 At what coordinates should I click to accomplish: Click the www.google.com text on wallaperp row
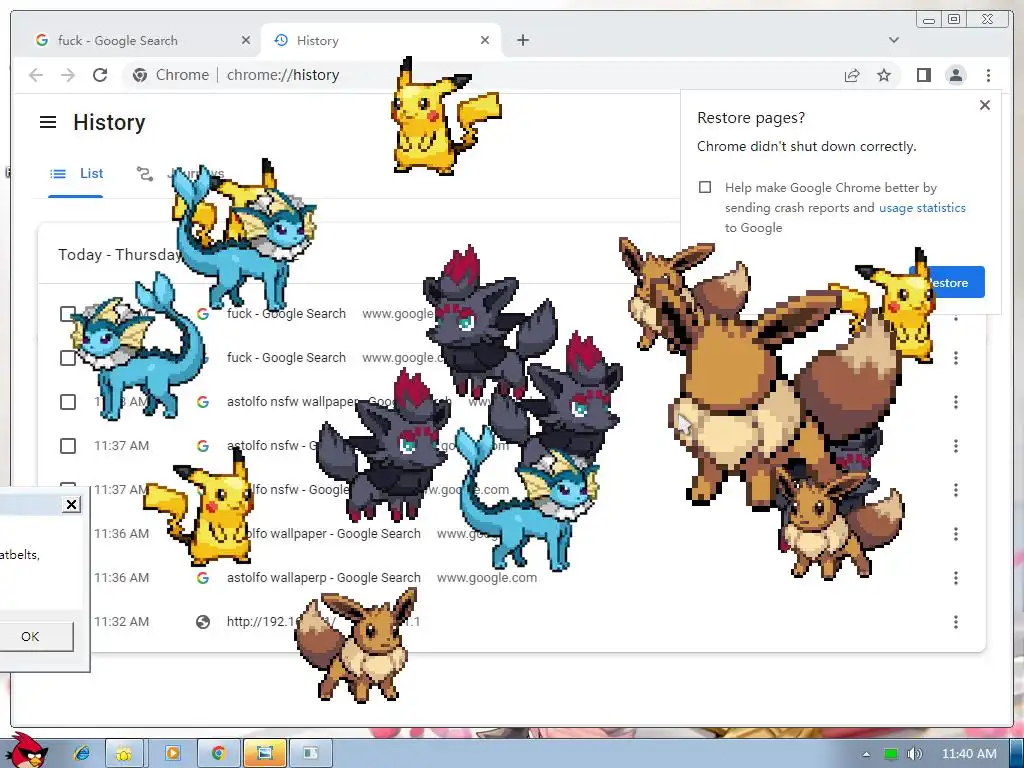487,578
